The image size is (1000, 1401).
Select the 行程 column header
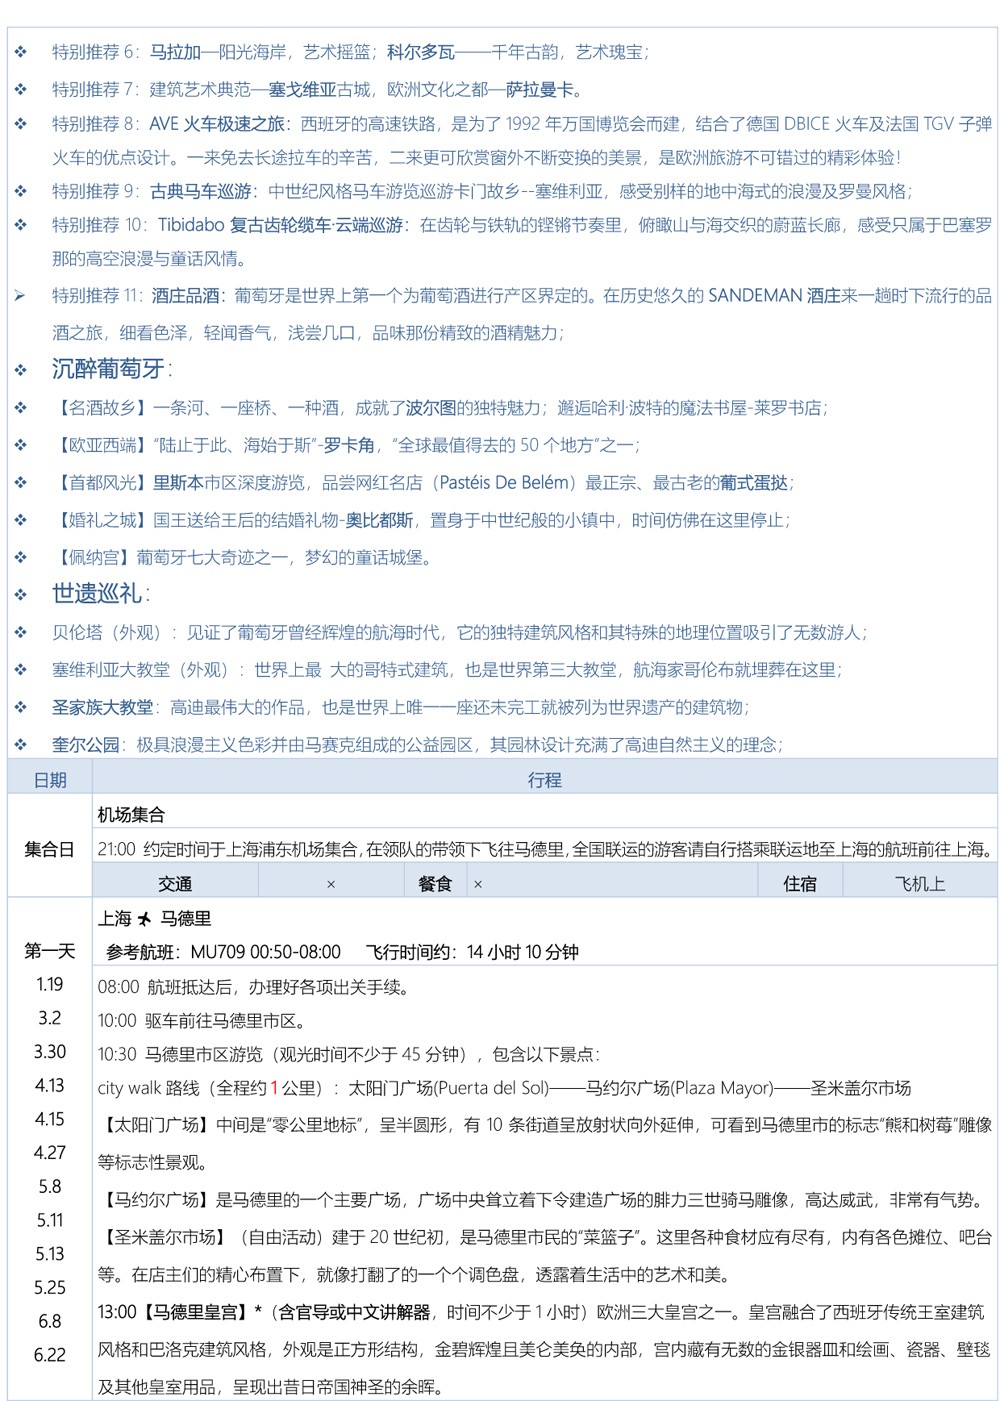544,780
